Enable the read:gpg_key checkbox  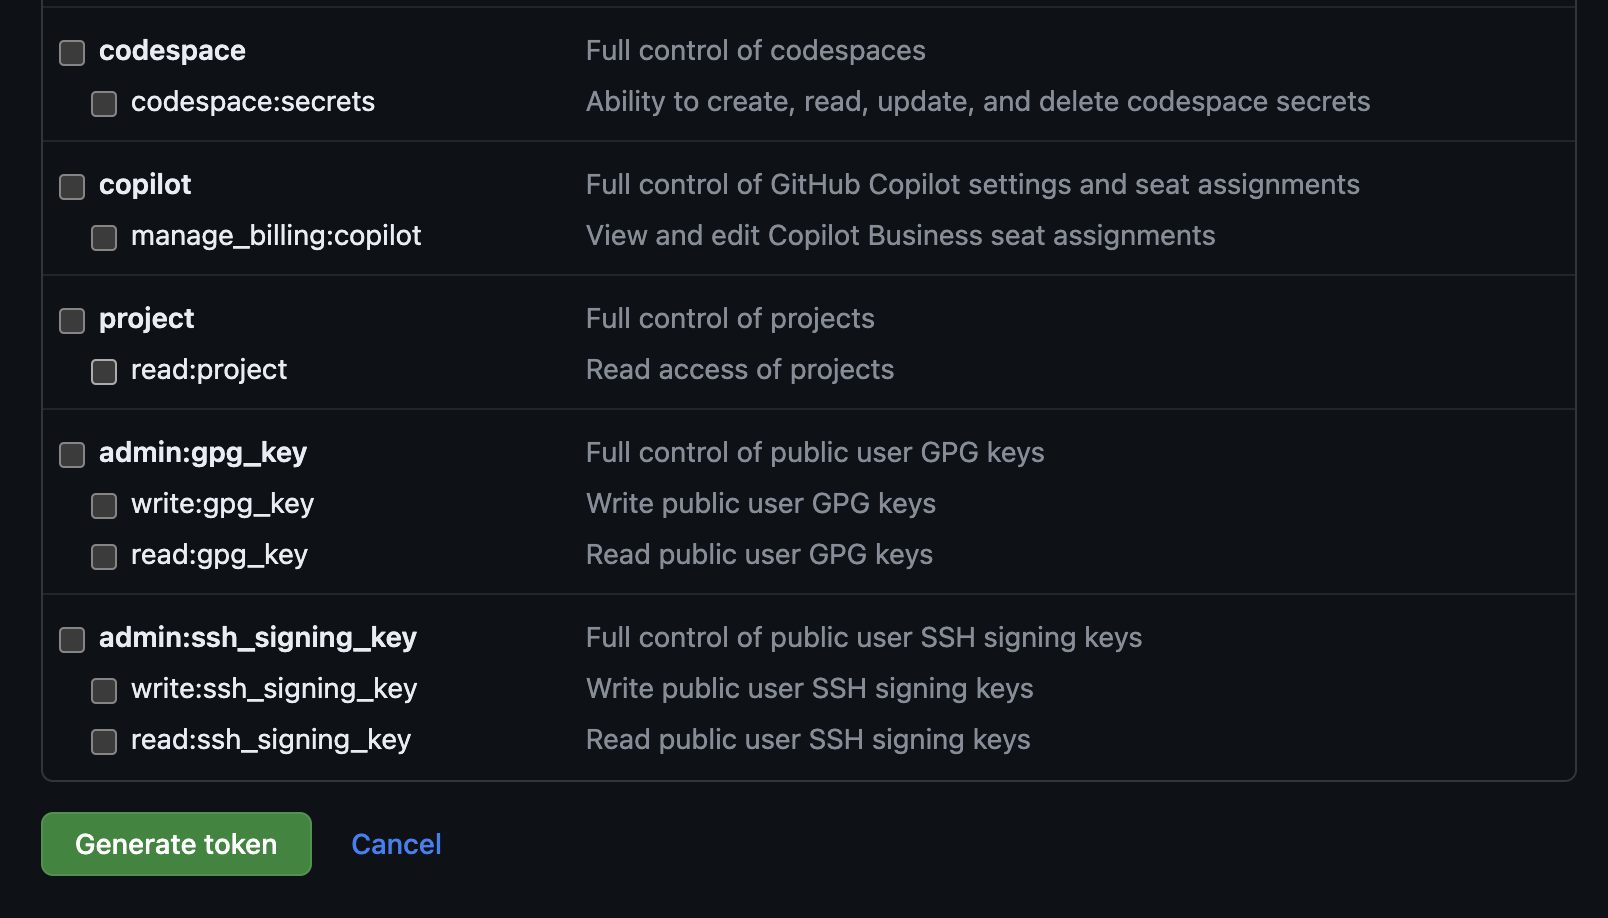[104, 556]
